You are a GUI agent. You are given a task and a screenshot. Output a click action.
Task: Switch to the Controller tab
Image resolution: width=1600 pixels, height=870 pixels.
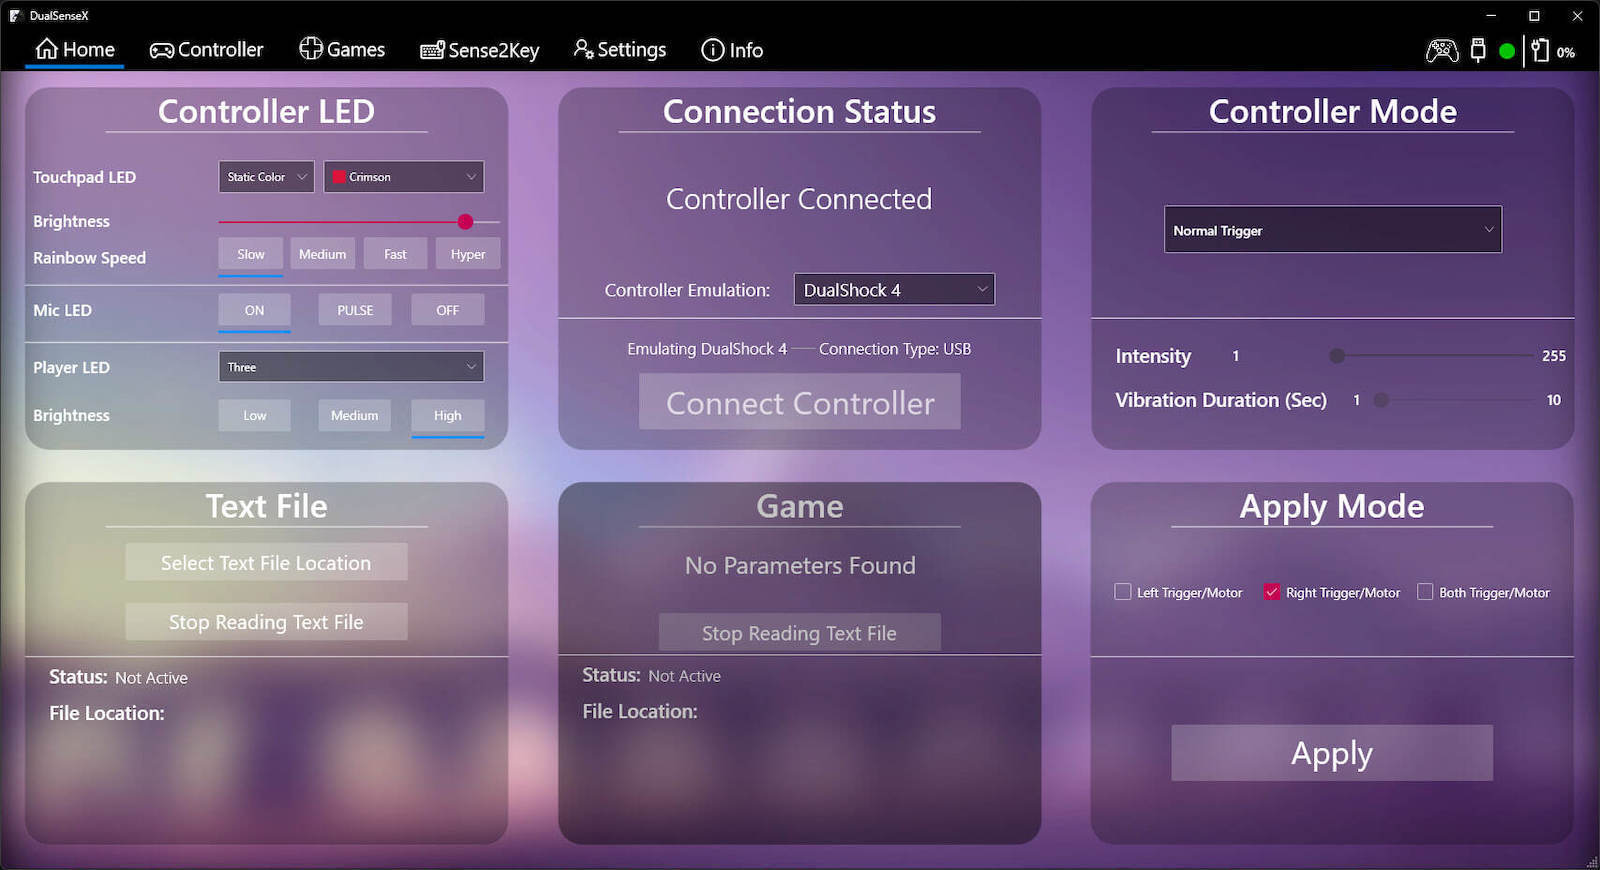coord(206,50)
